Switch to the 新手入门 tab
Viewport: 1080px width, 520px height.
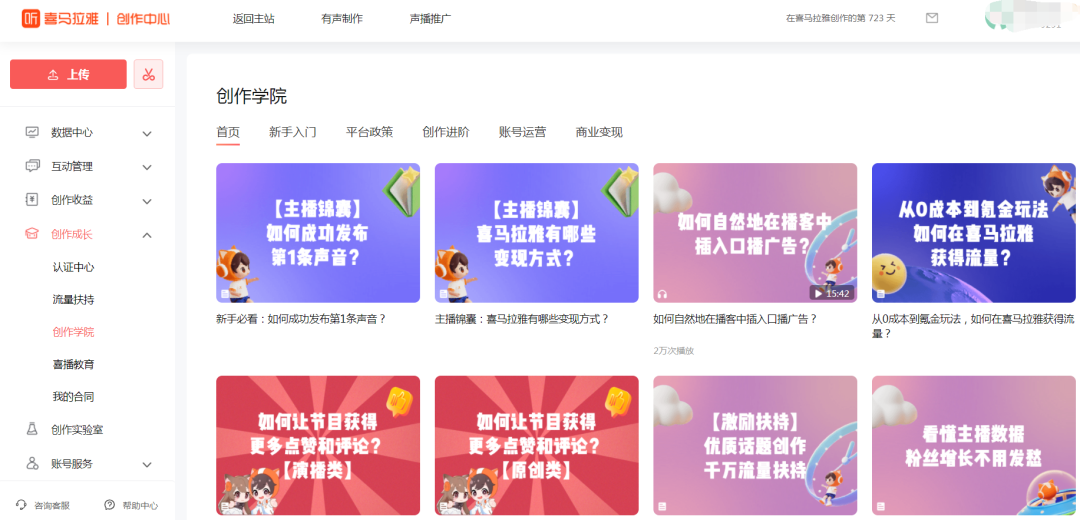(293, 132)
